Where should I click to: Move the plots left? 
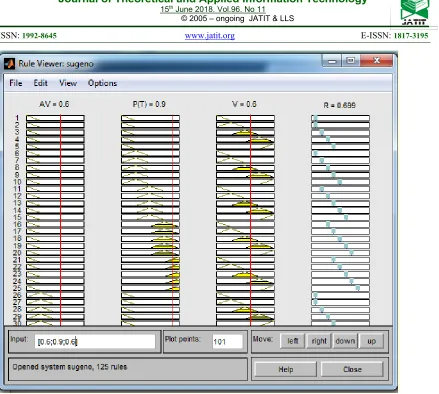(292, 341)
